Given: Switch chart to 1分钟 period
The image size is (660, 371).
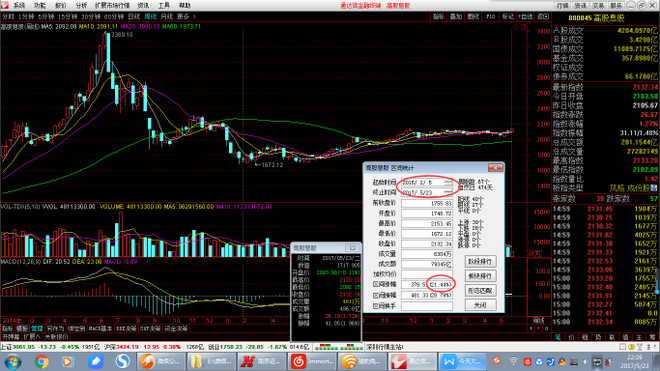Looking at the screenshot, I should coord(26,16).
